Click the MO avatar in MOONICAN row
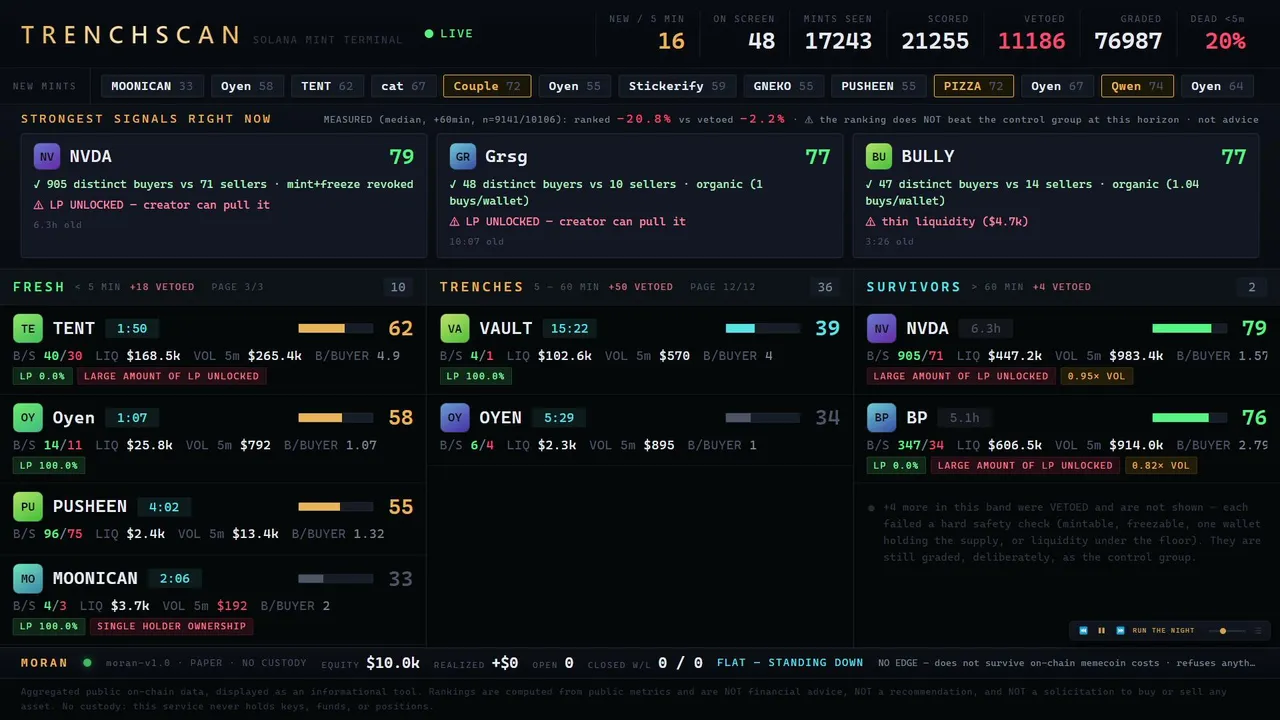The image size is (1280, 720). tap(28, 578)
